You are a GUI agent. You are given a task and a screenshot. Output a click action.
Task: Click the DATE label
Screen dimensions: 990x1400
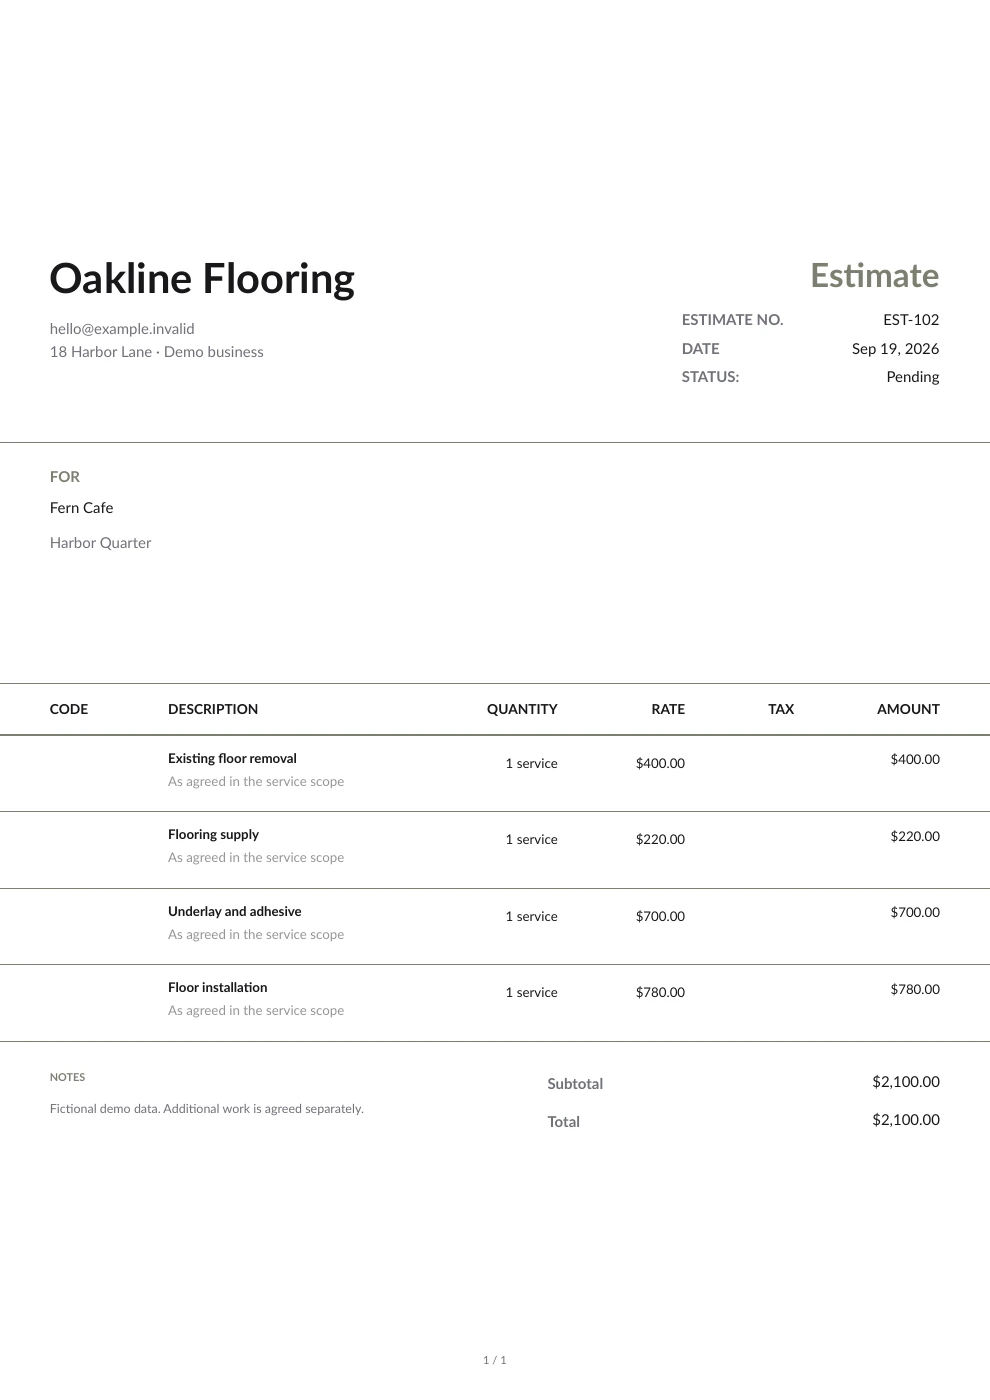coord(700,348)
